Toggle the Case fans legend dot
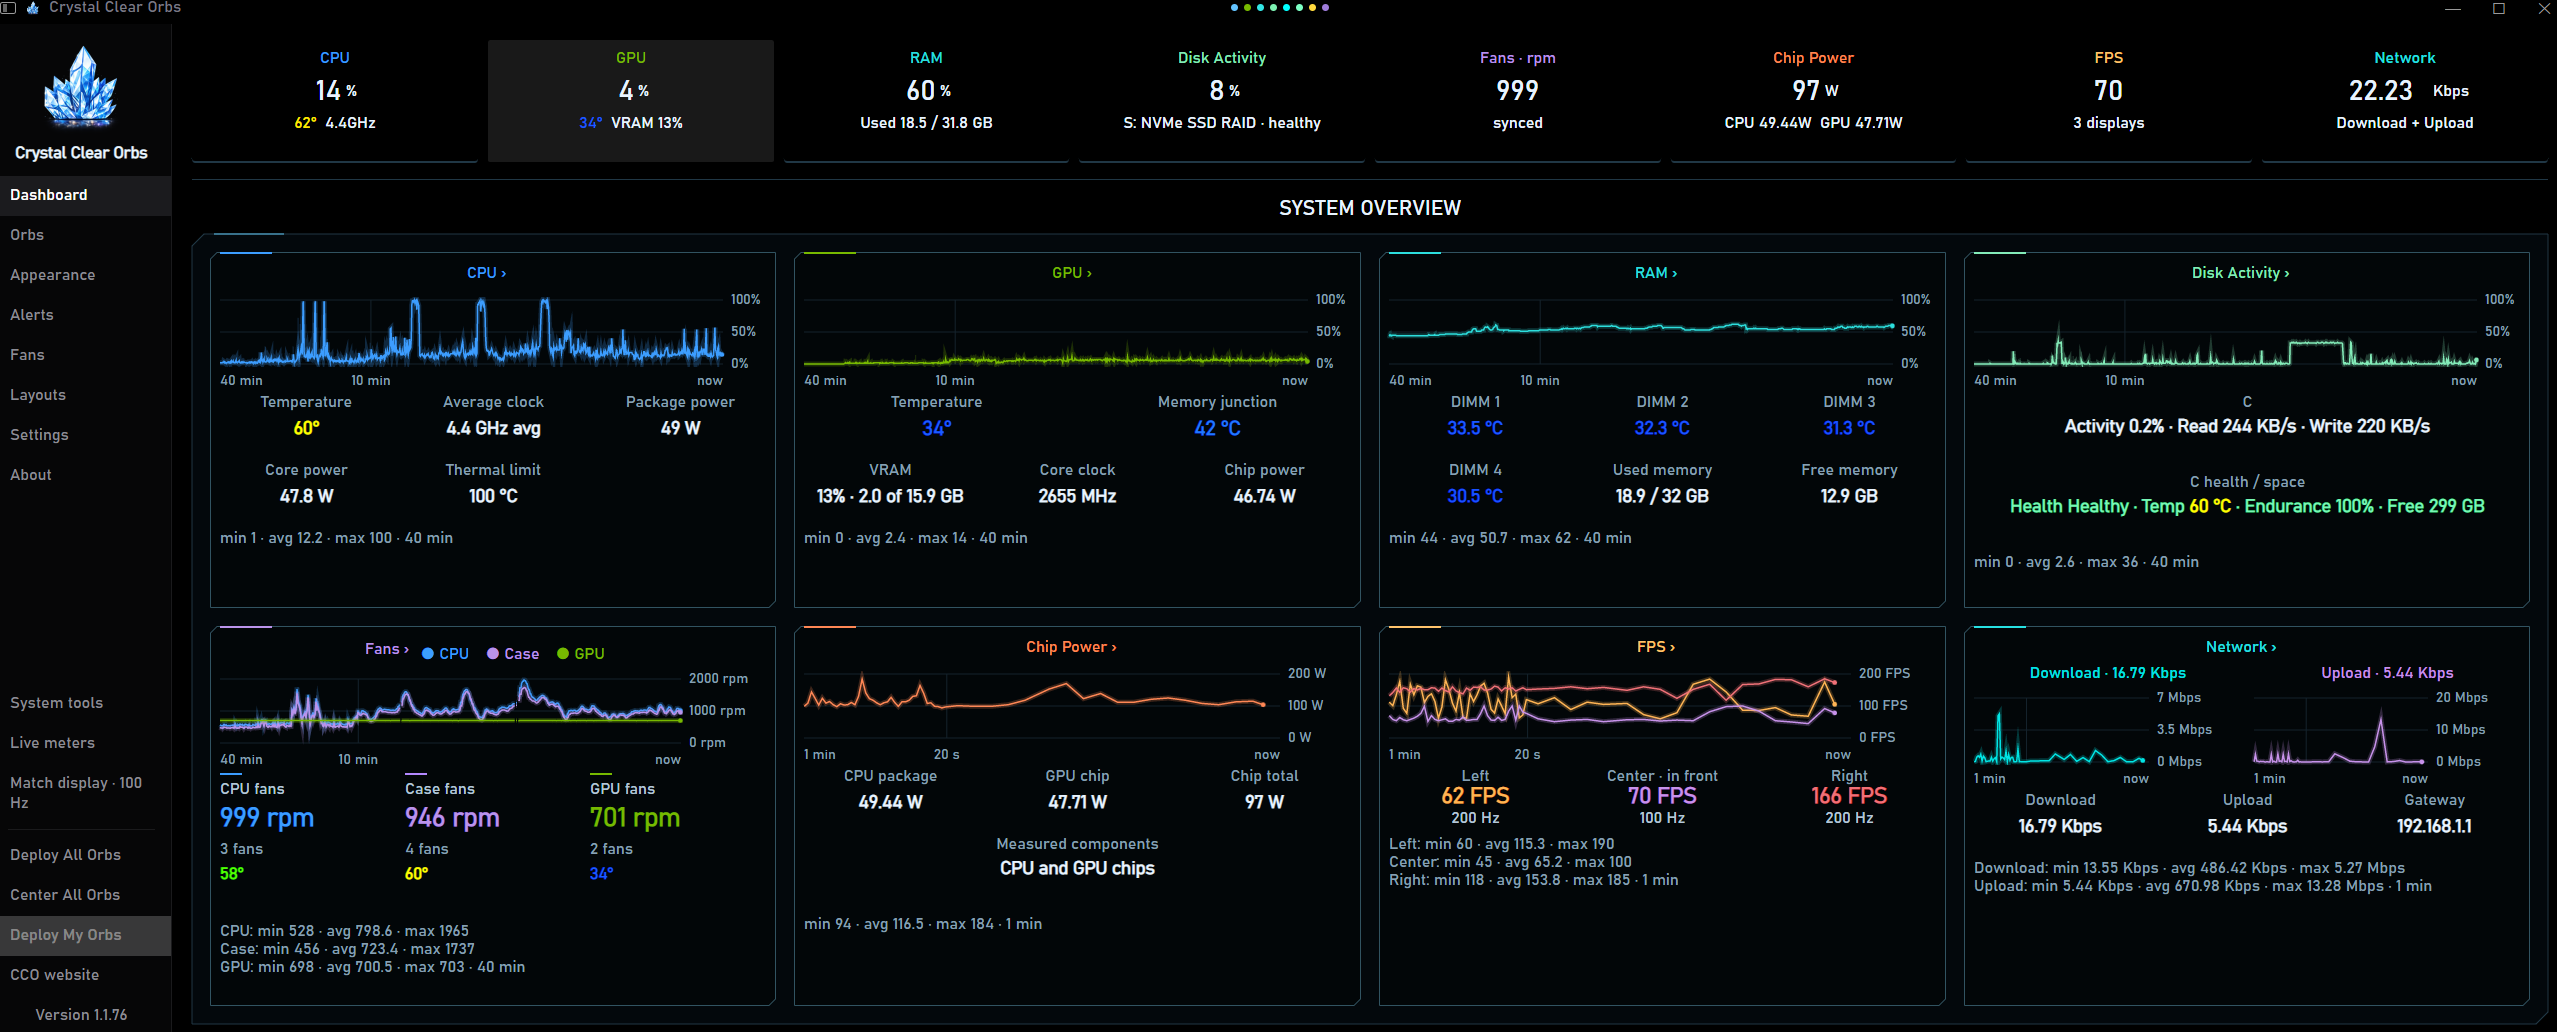This screenshot has width=2557, height=1032. [x=493, y=653]
